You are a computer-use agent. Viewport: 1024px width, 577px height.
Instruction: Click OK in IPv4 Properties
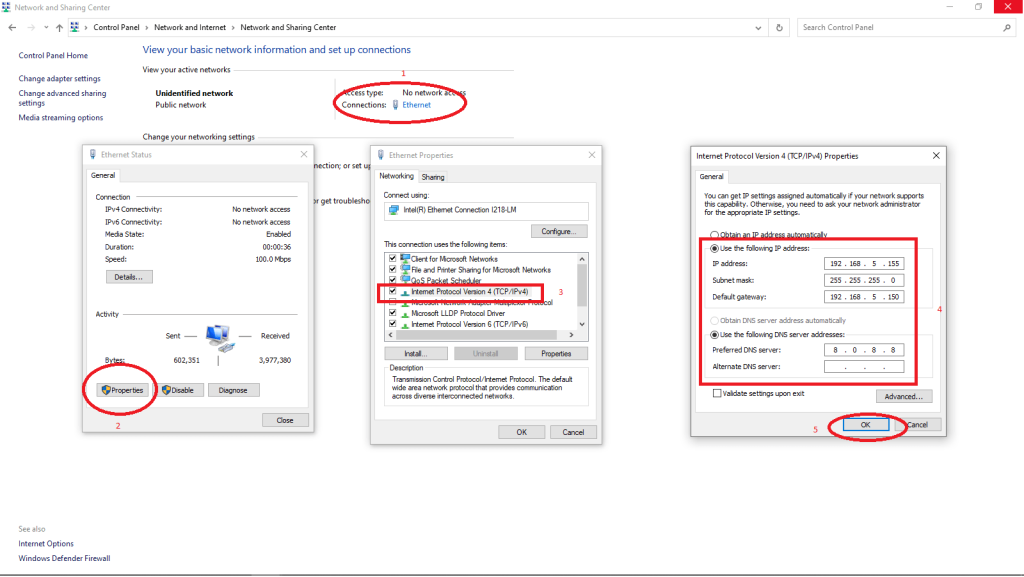point(865,424)
